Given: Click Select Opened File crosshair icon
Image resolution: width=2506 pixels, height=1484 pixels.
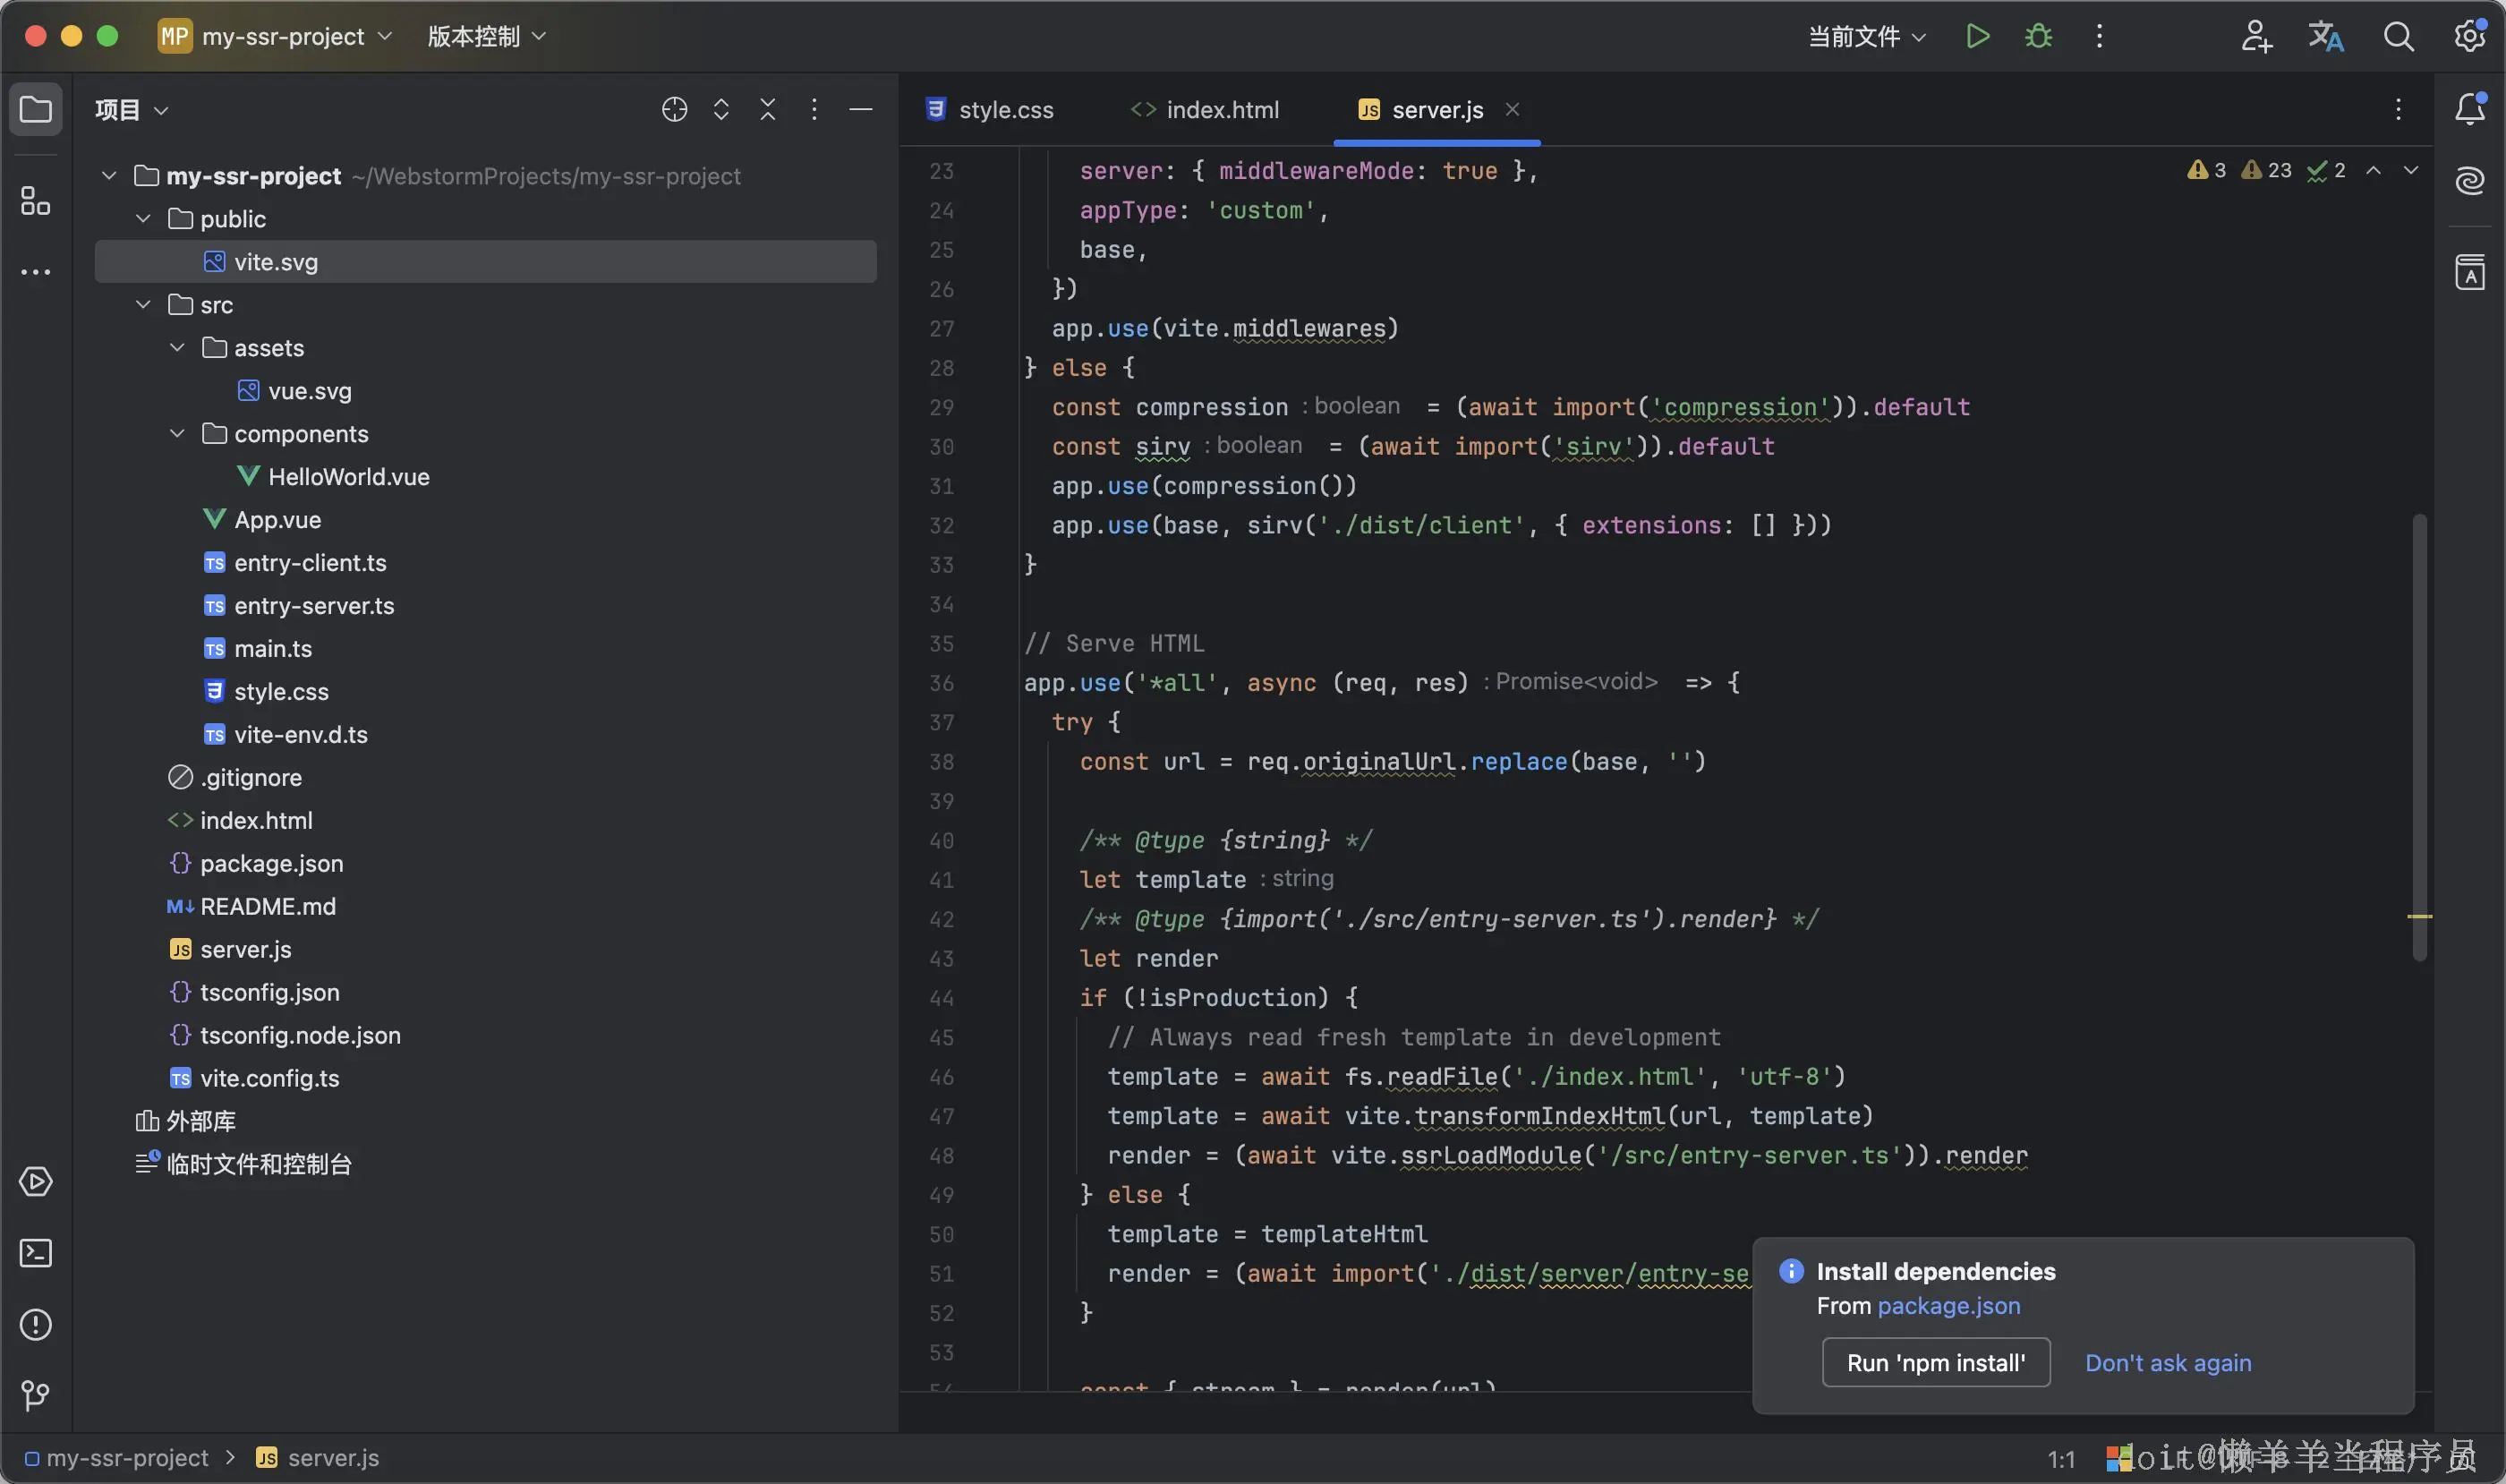Looking at the screenshot, I should pyautogui.click(x=675, y=110).
